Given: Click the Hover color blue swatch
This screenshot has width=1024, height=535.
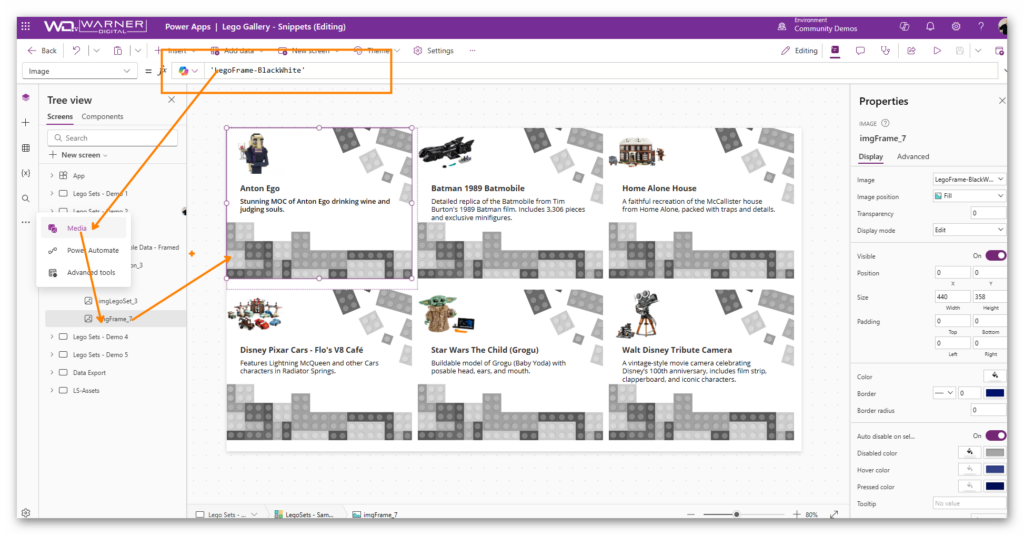Looking at the screenshot, I should [x=995, y=470].
